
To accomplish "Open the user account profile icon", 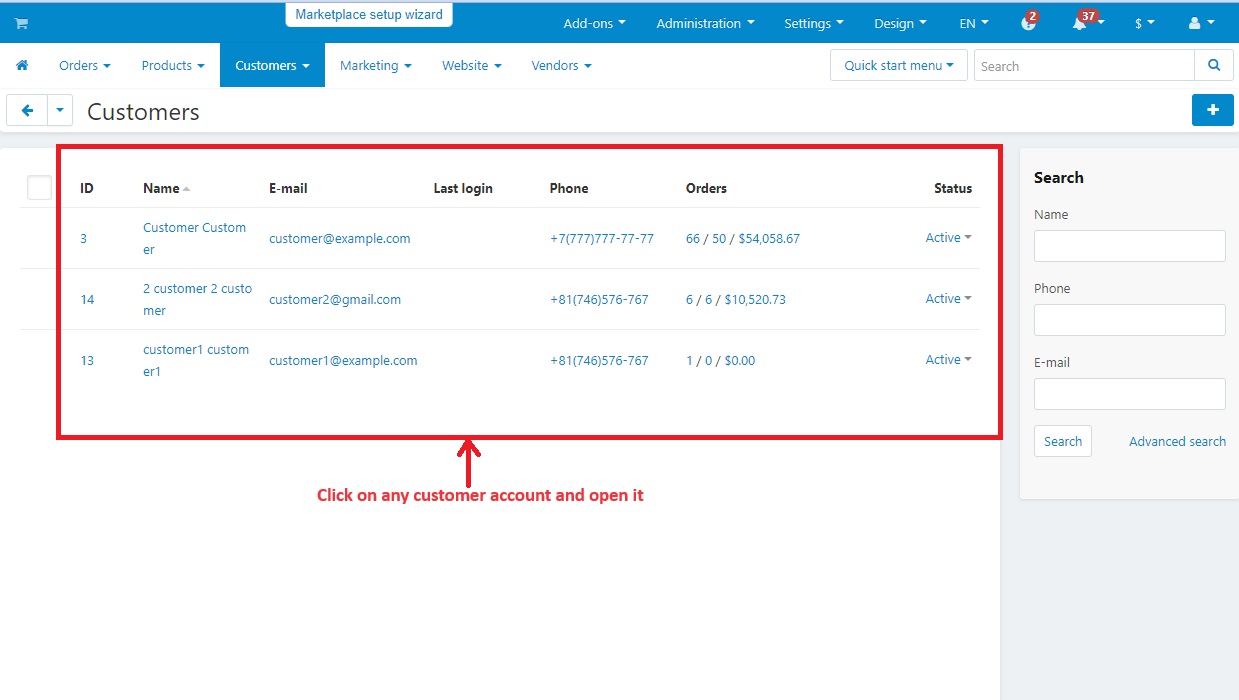I will click(1195, 23).
